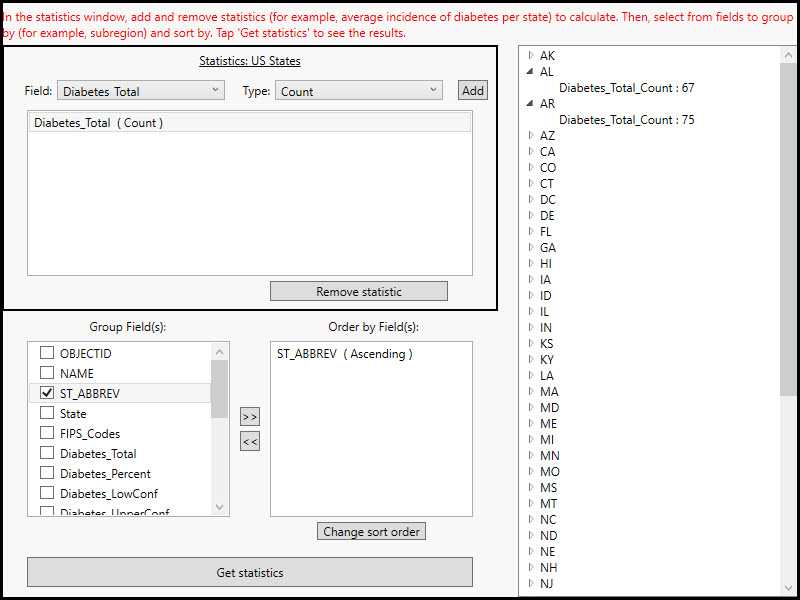Check the FIPS_Codes group field checkbox
Viewport: 800px width, 600px height.
point(47,433)
